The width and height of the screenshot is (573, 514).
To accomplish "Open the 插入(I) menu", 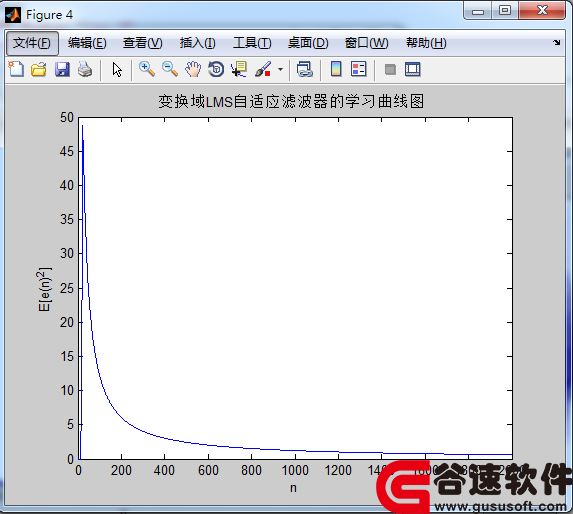I will click(197, 43).
